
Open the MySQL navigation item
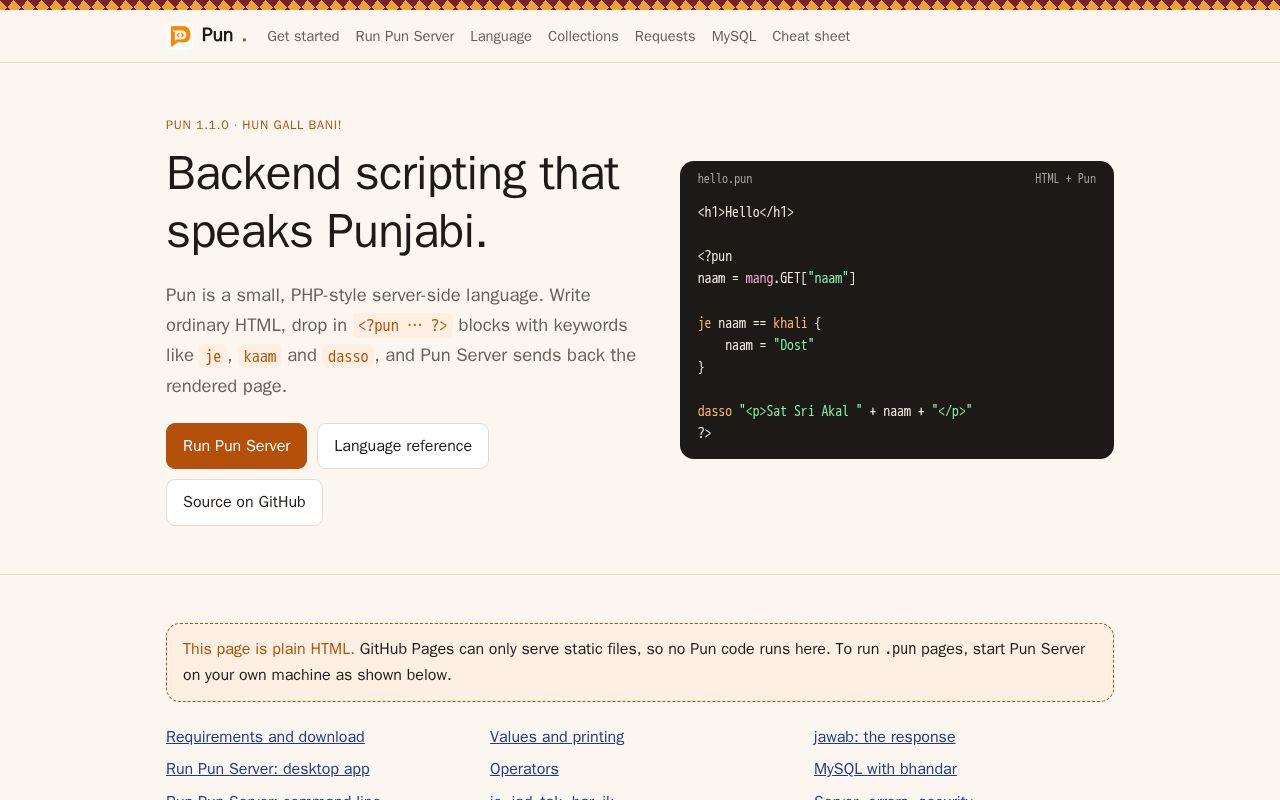point(734,36)
